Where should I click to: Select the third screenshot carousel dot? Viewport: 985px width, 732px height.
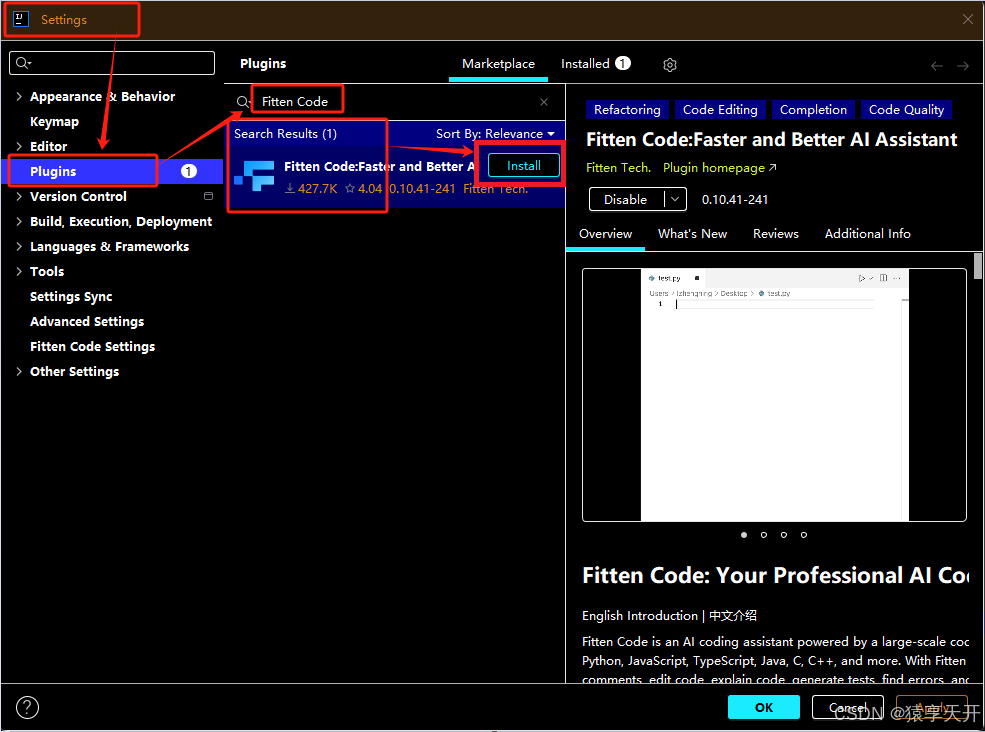click(784, 535)
